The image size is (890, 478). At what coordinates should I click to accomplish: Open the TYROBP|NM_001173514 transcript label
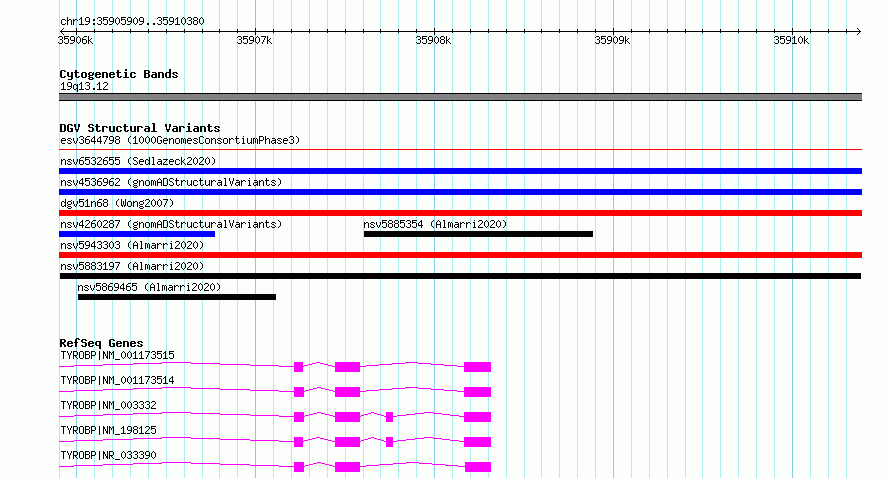pos(117,380)
